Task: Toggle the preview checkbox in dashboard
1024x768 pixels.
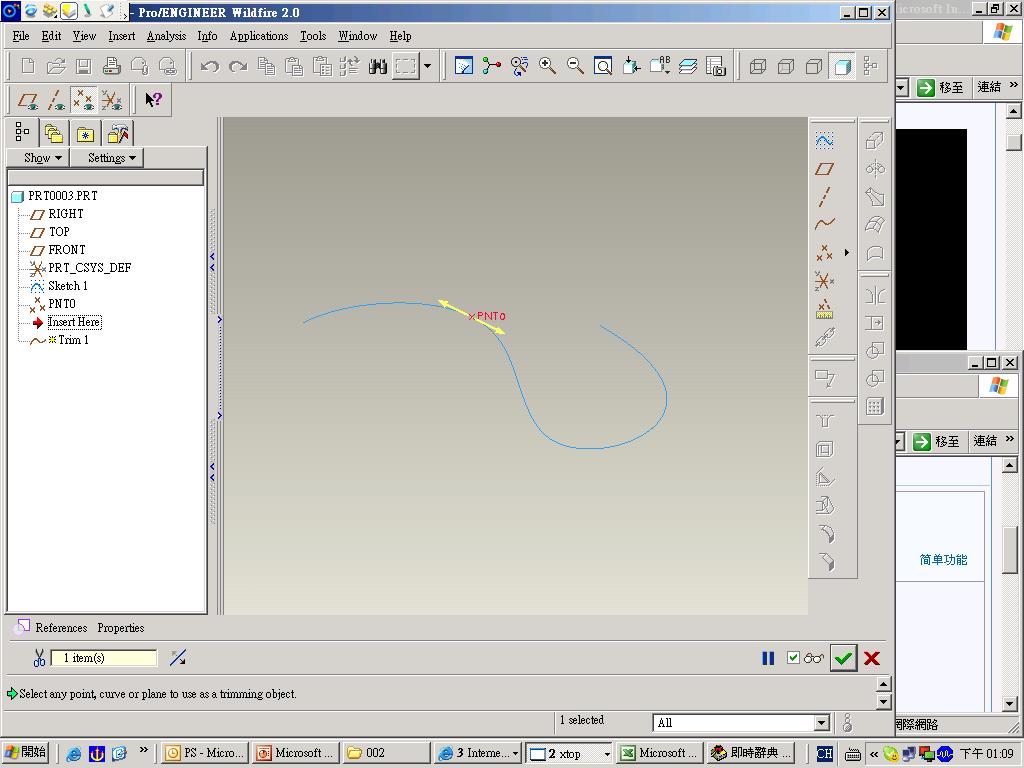Action: [x=793, y=658]
